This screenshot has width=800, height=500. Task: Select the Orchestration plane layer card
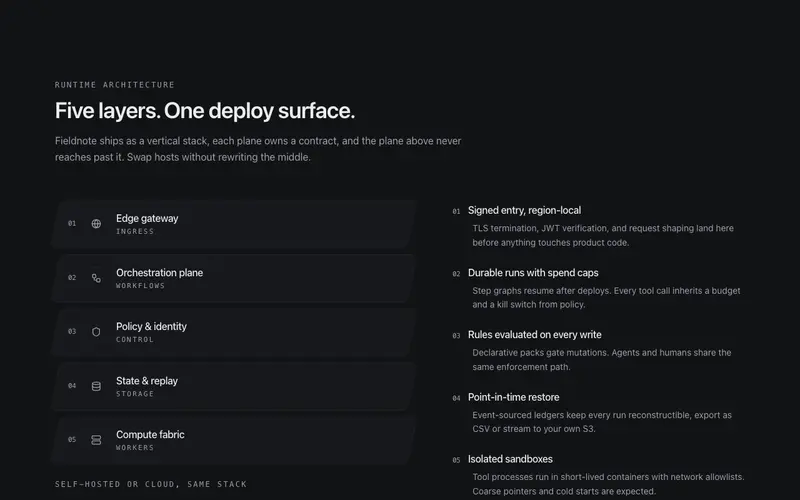(x=234, y=279)
